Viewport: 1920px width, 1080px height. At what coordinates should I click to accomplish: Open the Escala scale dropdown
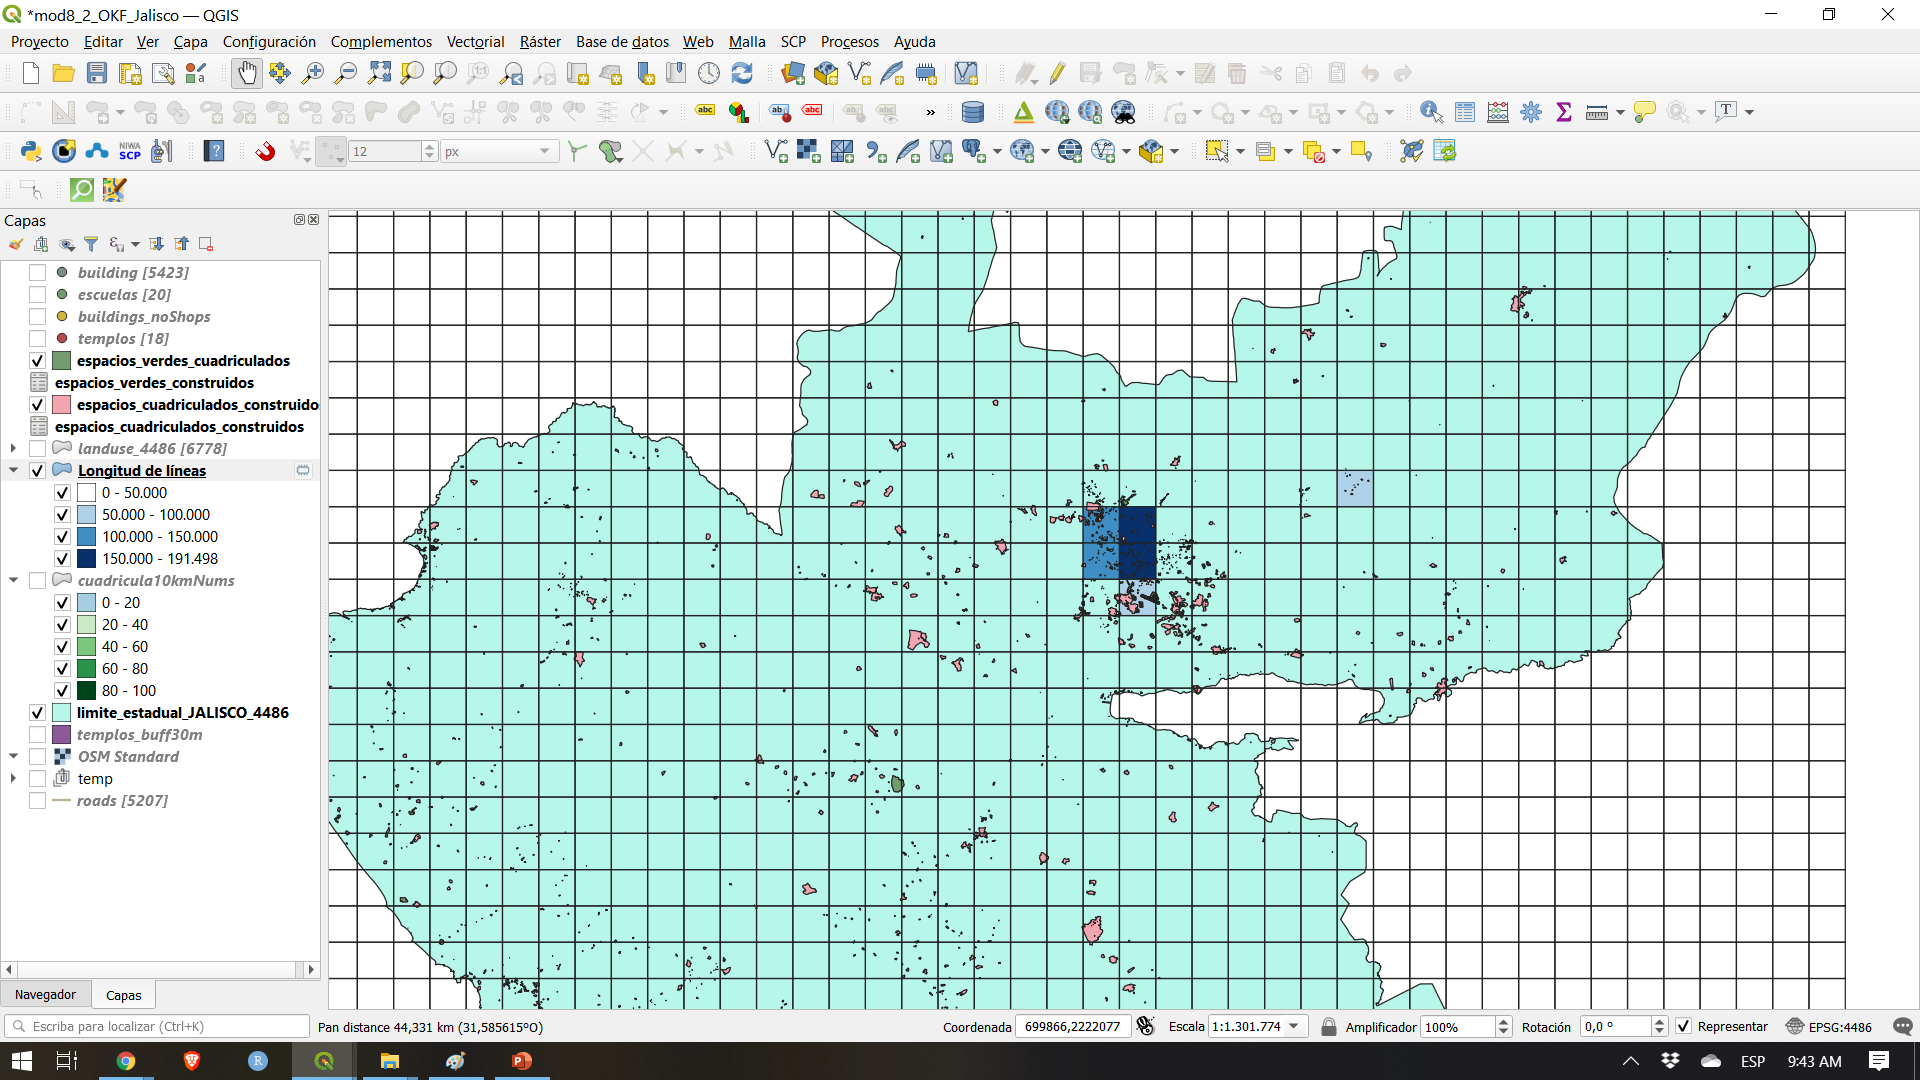point(1294,1026)
